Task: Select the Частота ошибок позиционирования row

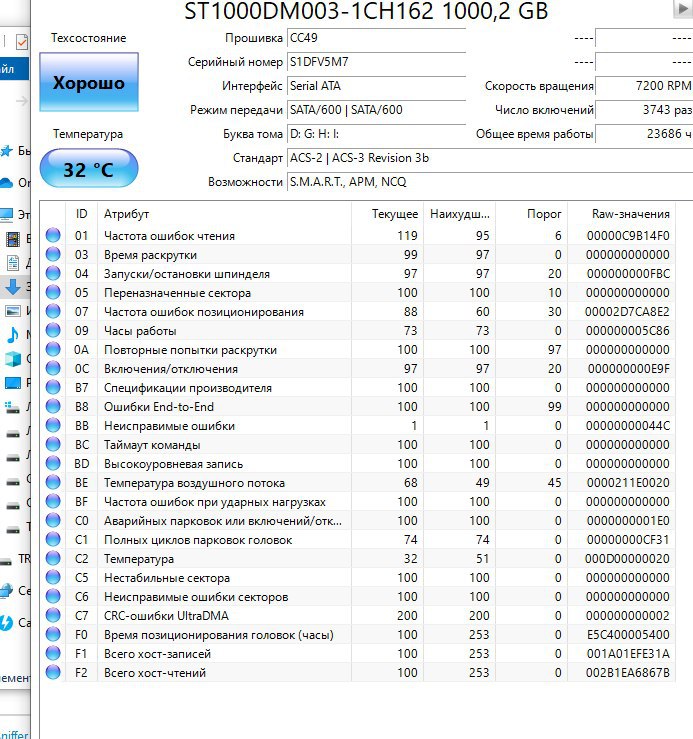Action: 357,312
